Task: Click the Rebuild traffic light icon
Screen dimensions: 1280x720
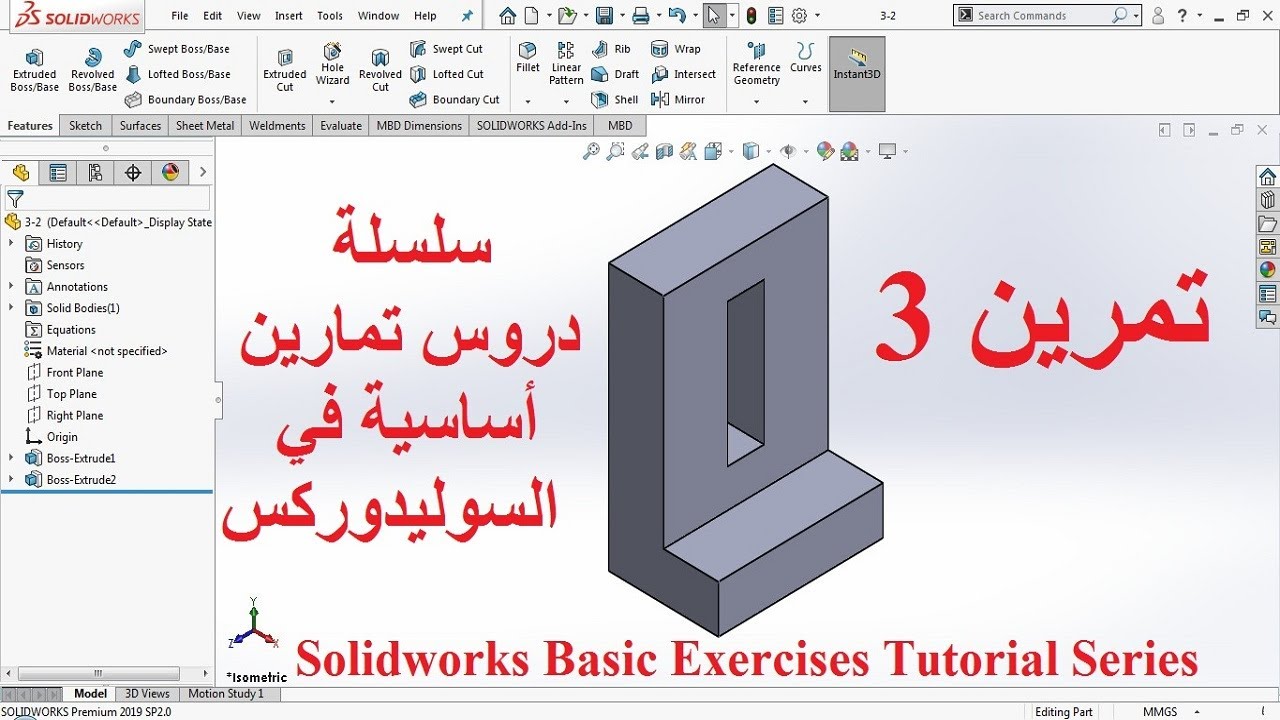Action: pos(751,16)
